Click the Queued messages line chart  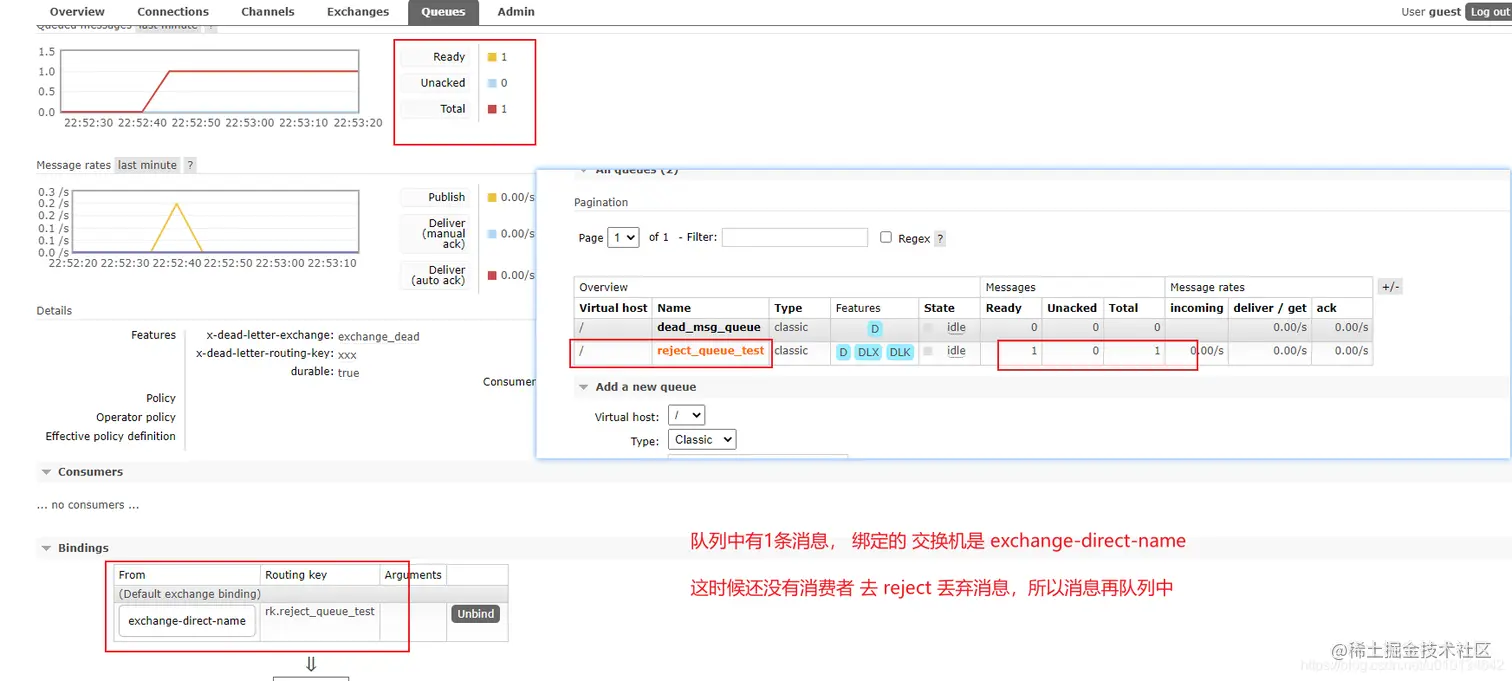click(x=210, y=81)
